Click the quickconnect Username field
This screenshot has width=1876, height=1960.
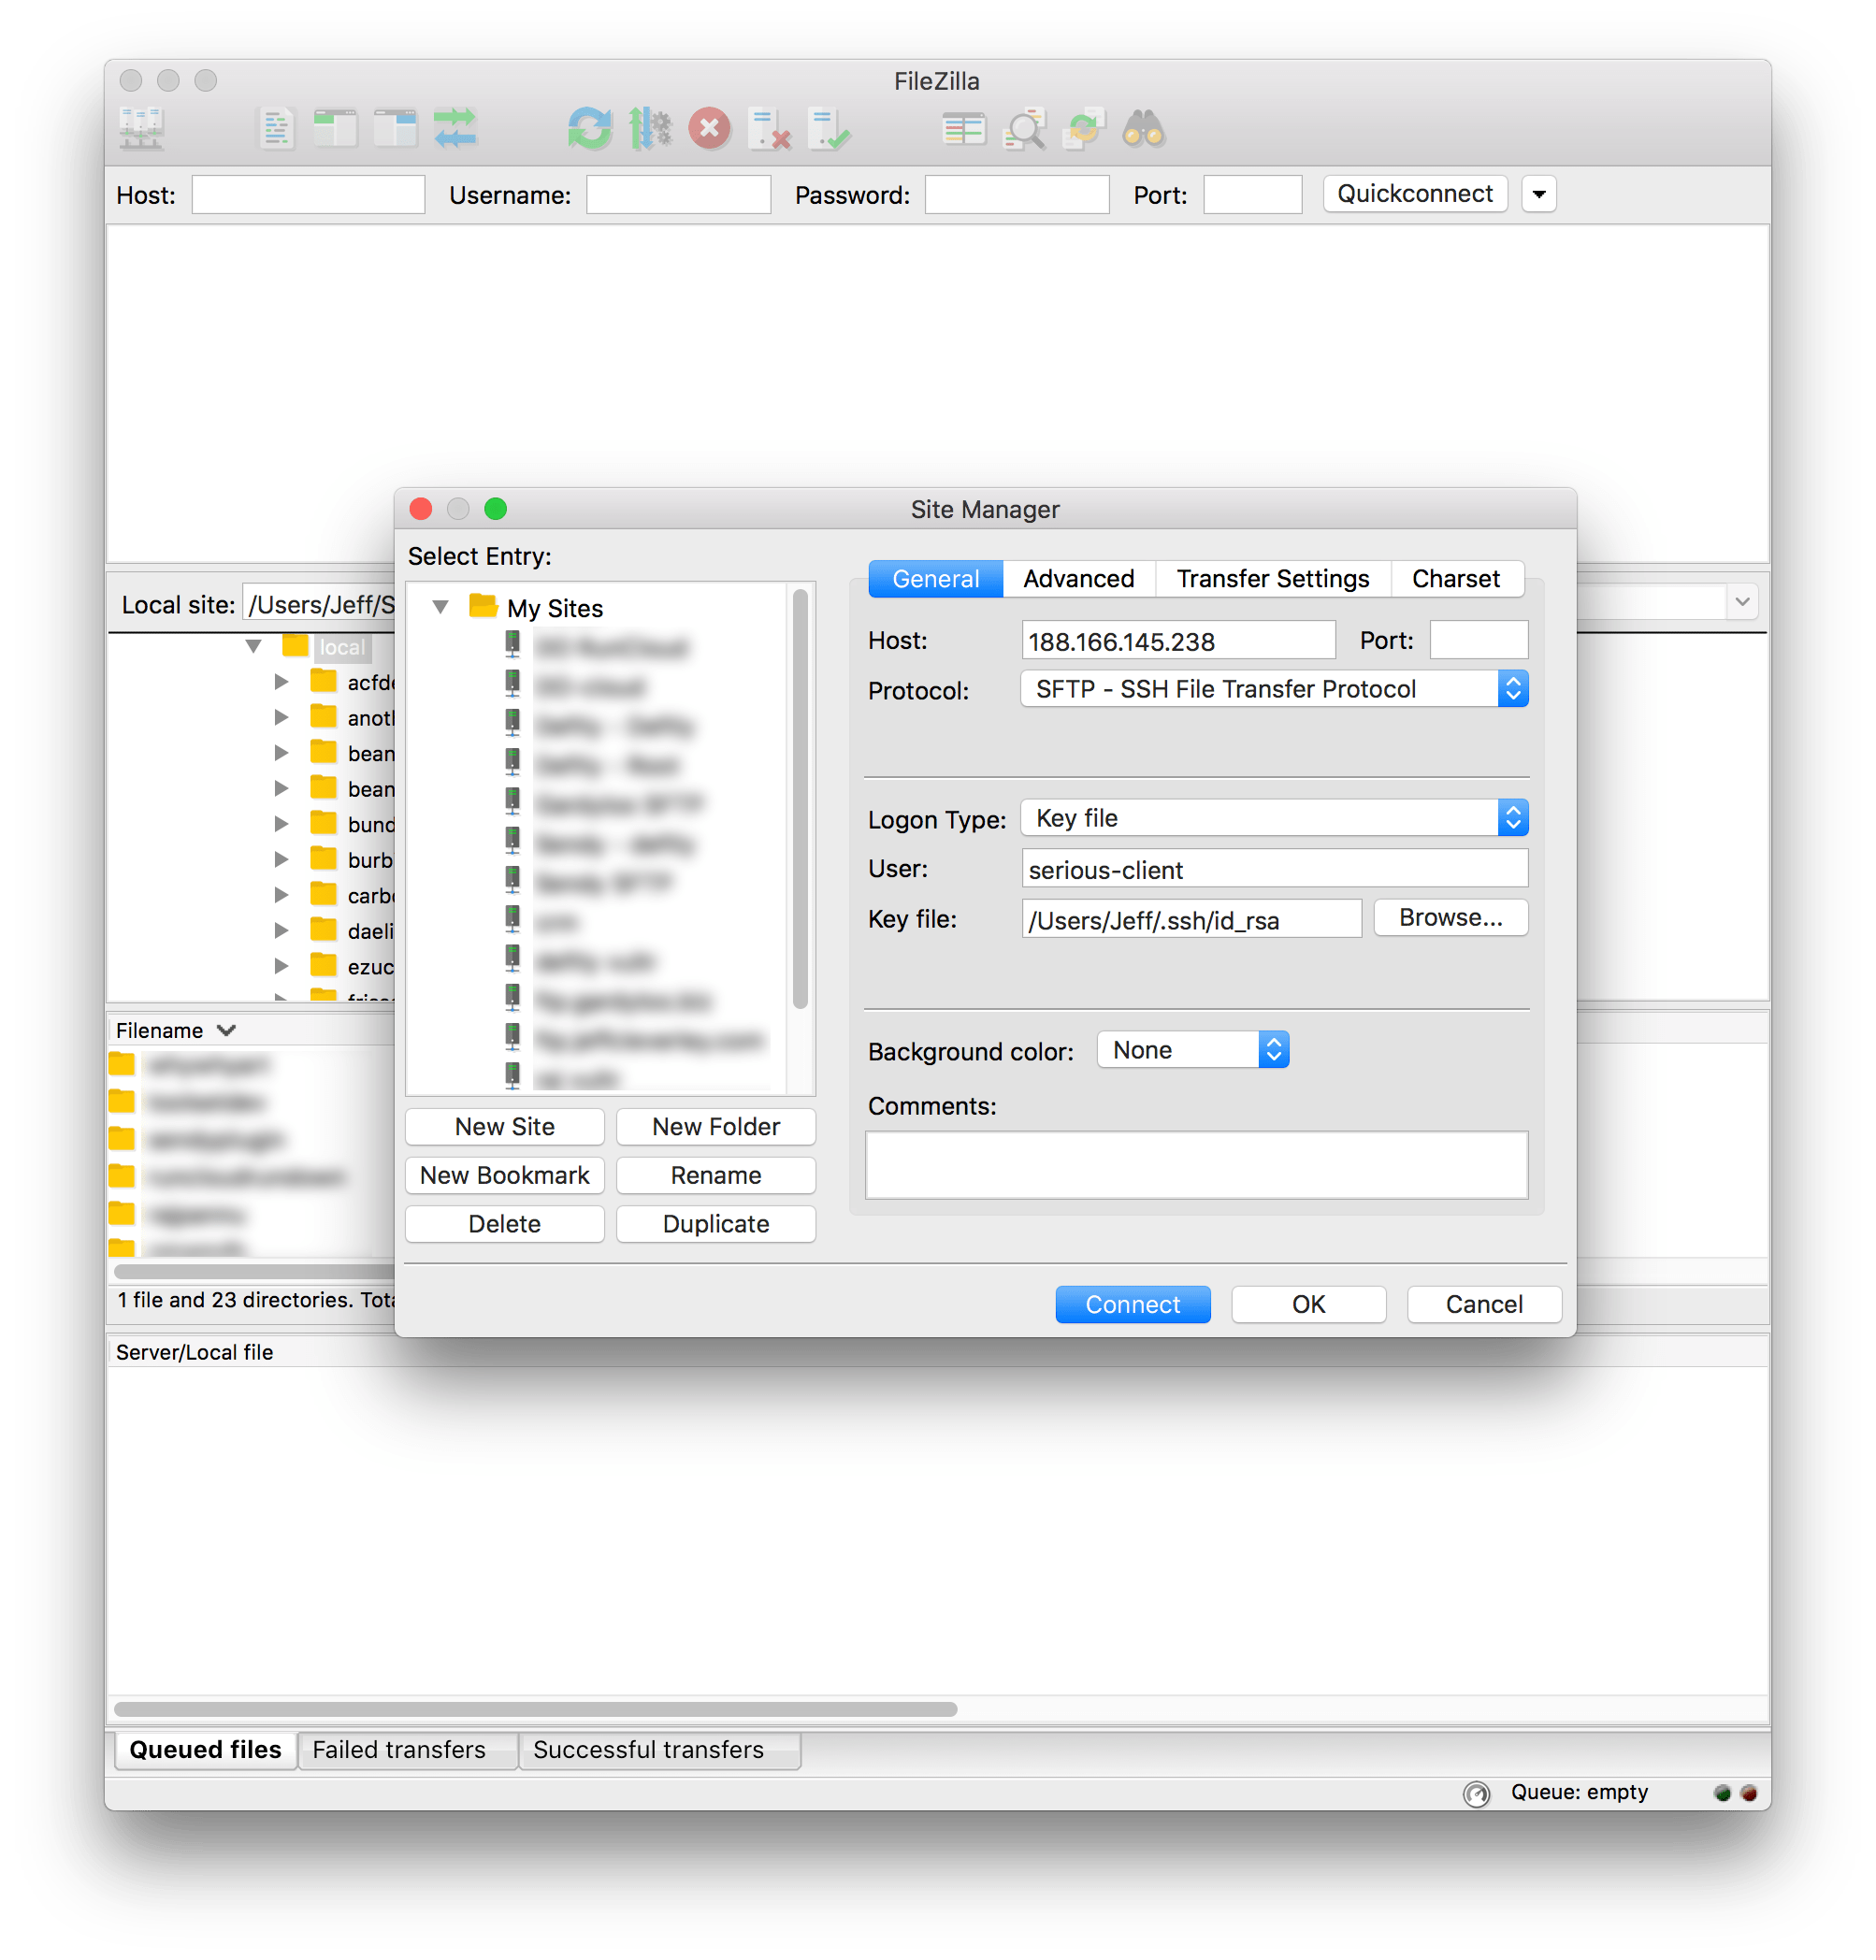(x=678, y=195)
